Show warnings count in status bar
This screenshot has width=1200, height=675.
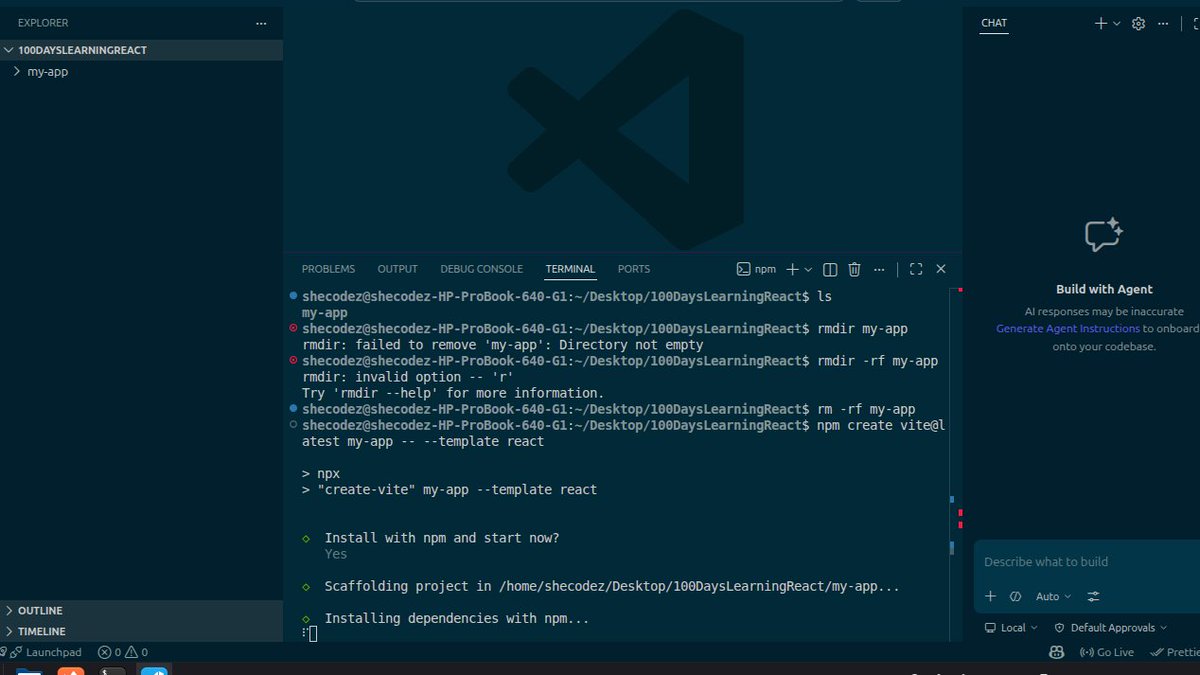(x=137, y=652)
